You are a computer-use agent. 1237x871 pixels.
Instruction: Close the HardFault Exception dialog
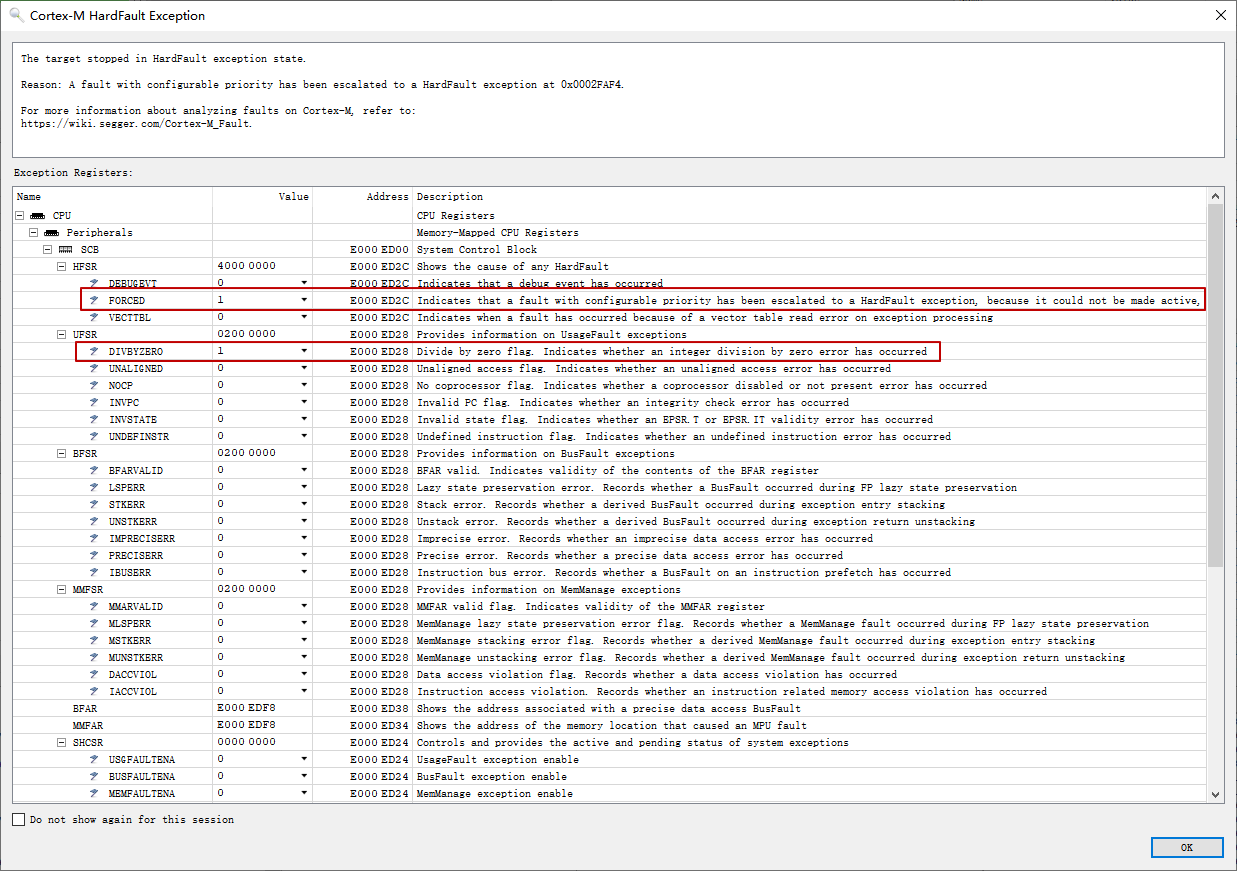pyautogui.click(x=1221, y=15)
